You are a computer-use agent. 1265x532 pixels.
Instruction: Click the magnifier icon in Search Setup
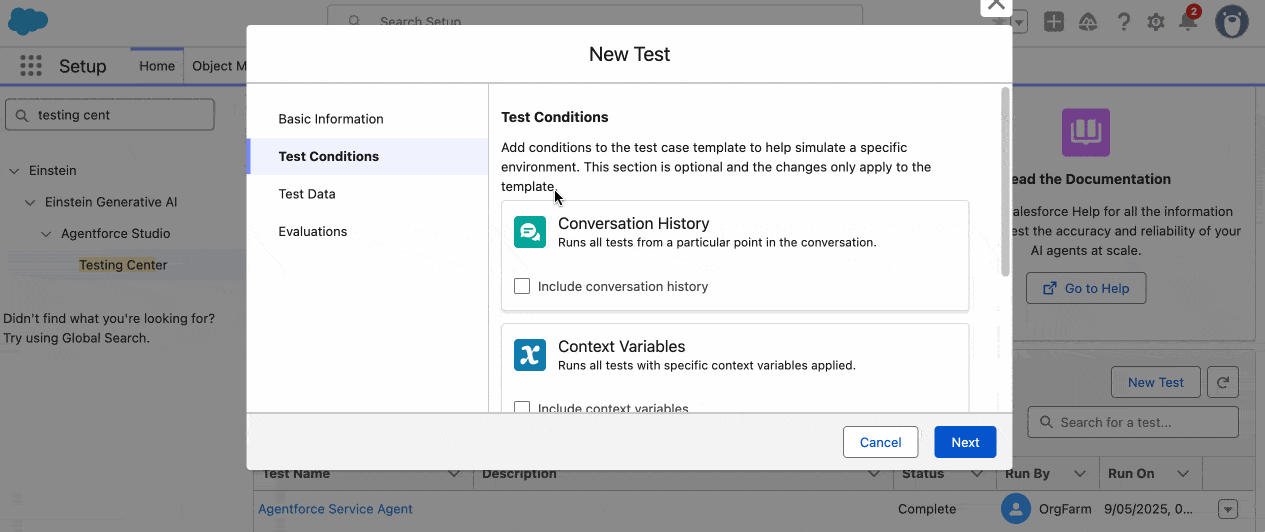pyautogui.click(x=355, y=21)
